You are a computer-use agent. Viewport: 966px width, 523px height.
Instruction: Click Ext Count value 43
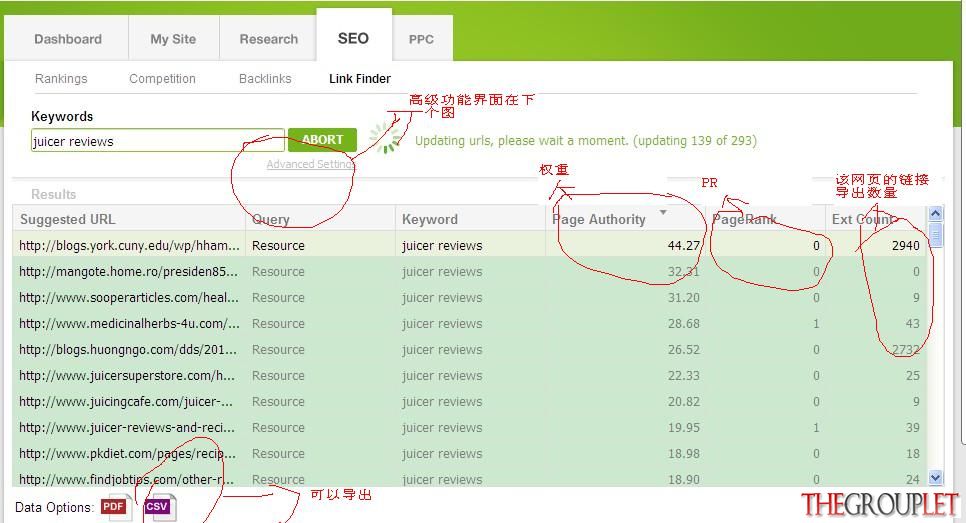[912, 323]
